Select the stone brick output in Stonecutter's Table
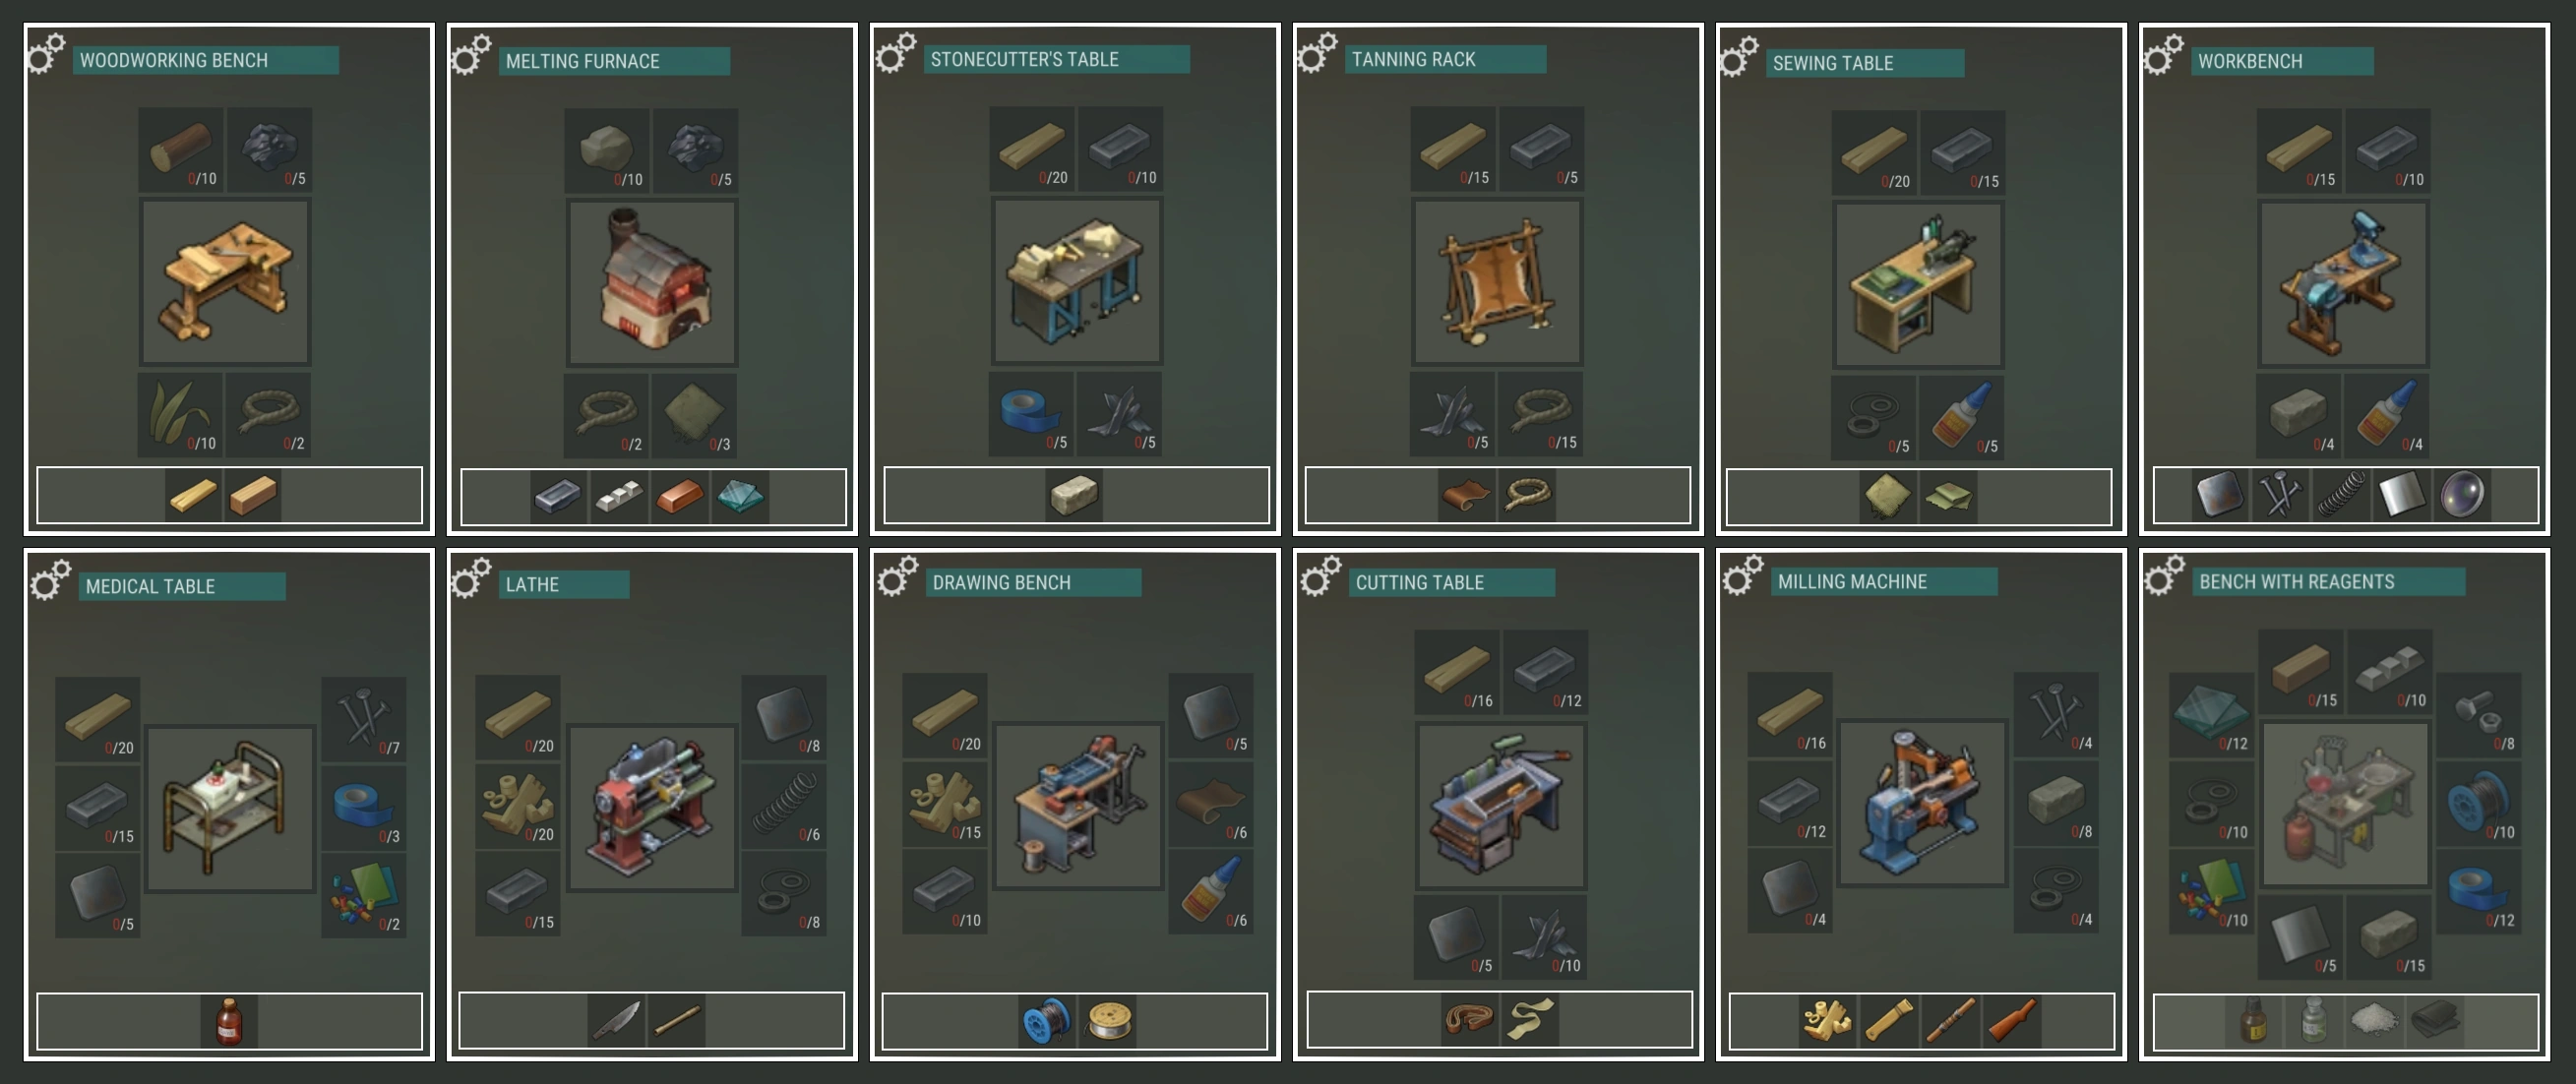Image resolution: width=2576 pixels, height=1084 pixels. pyautogui.click(x=1074, y=495)
